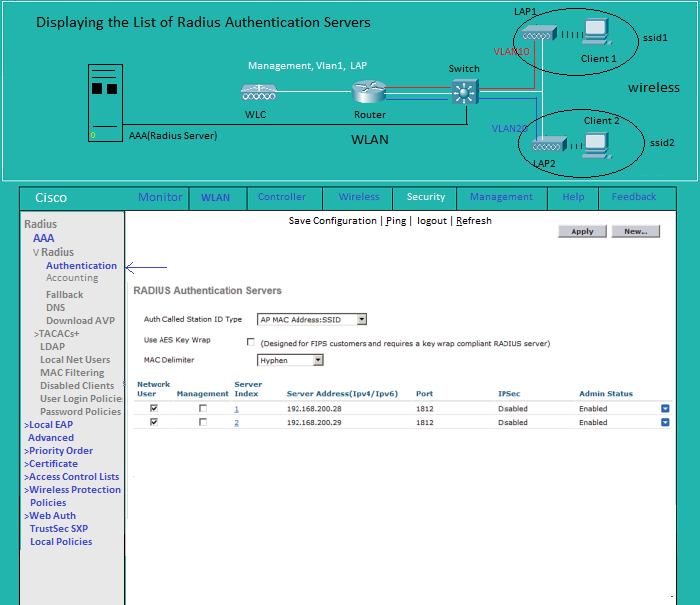Click the Router icon in the diagram
The width and height of the screenshot is (700, 605).
(369, 92)
